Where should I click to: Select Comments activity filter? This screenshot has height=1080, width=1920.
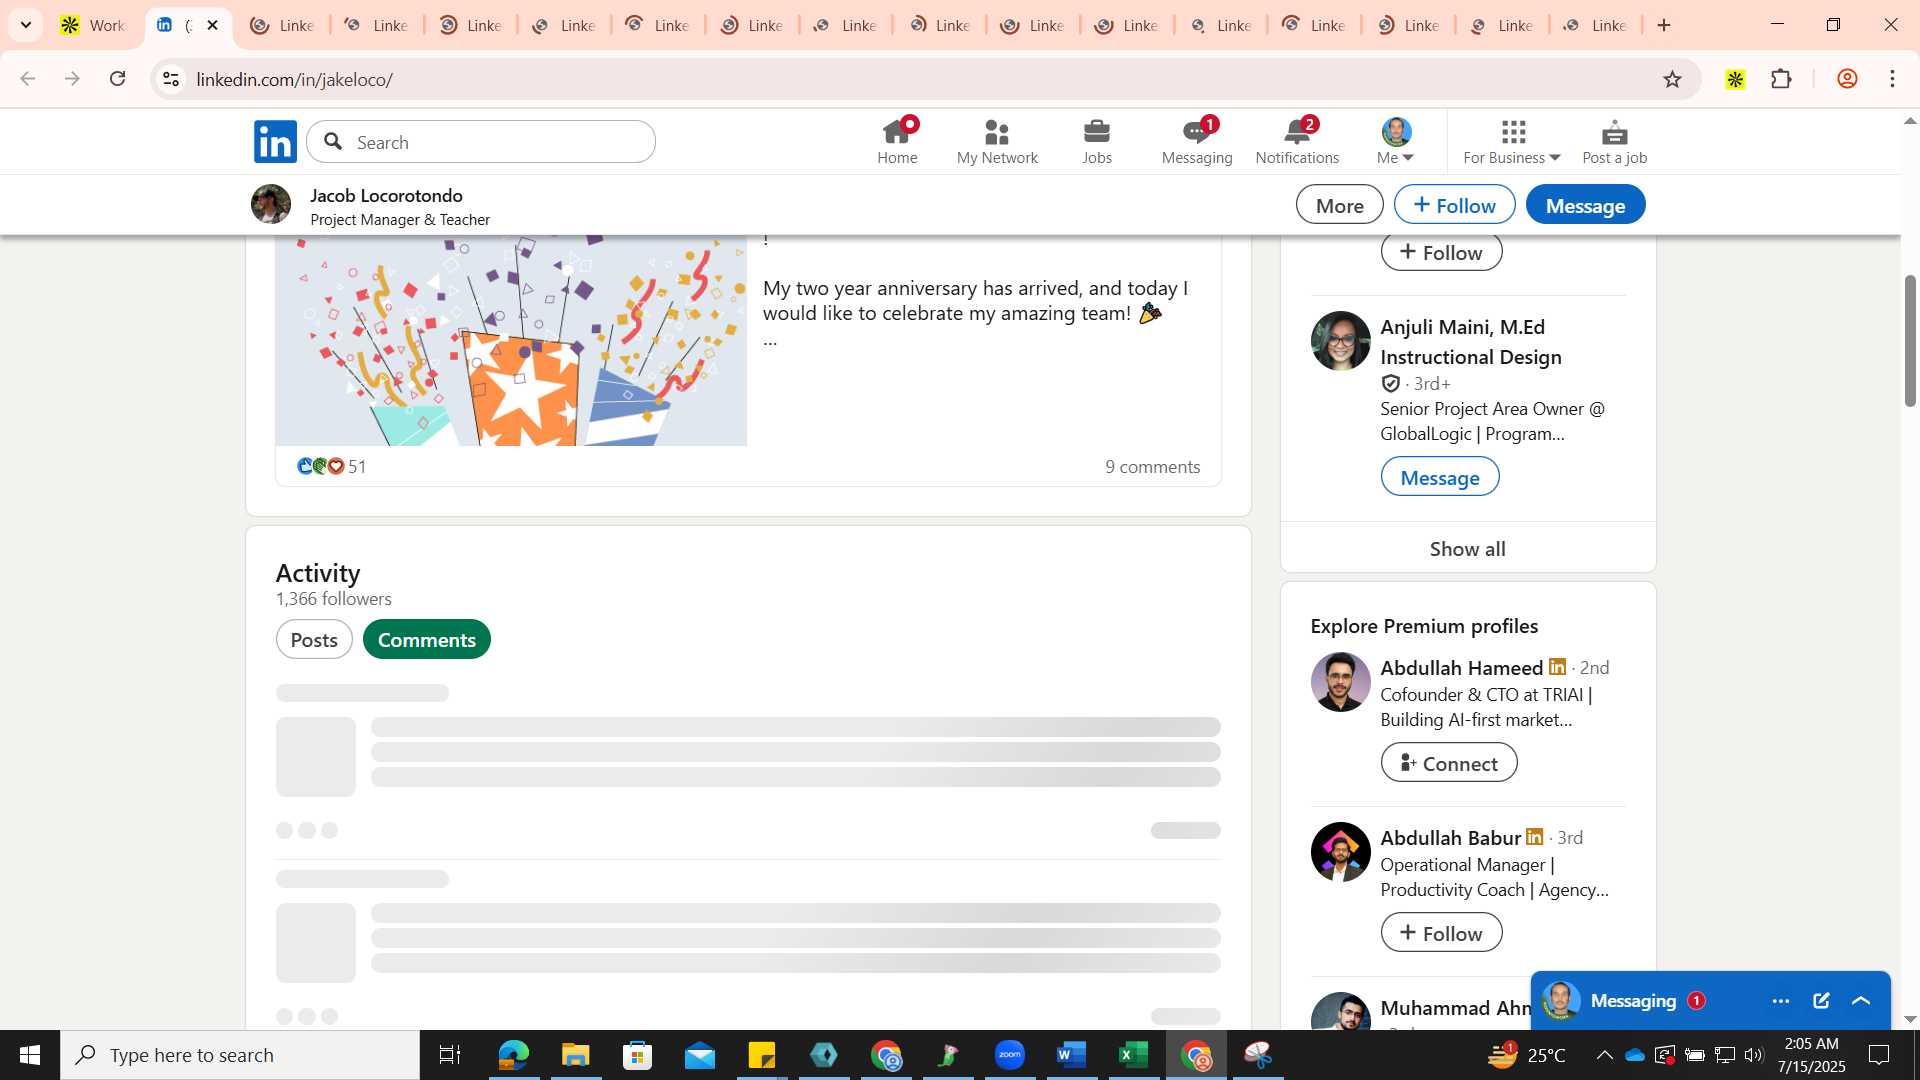click(427, 640)
